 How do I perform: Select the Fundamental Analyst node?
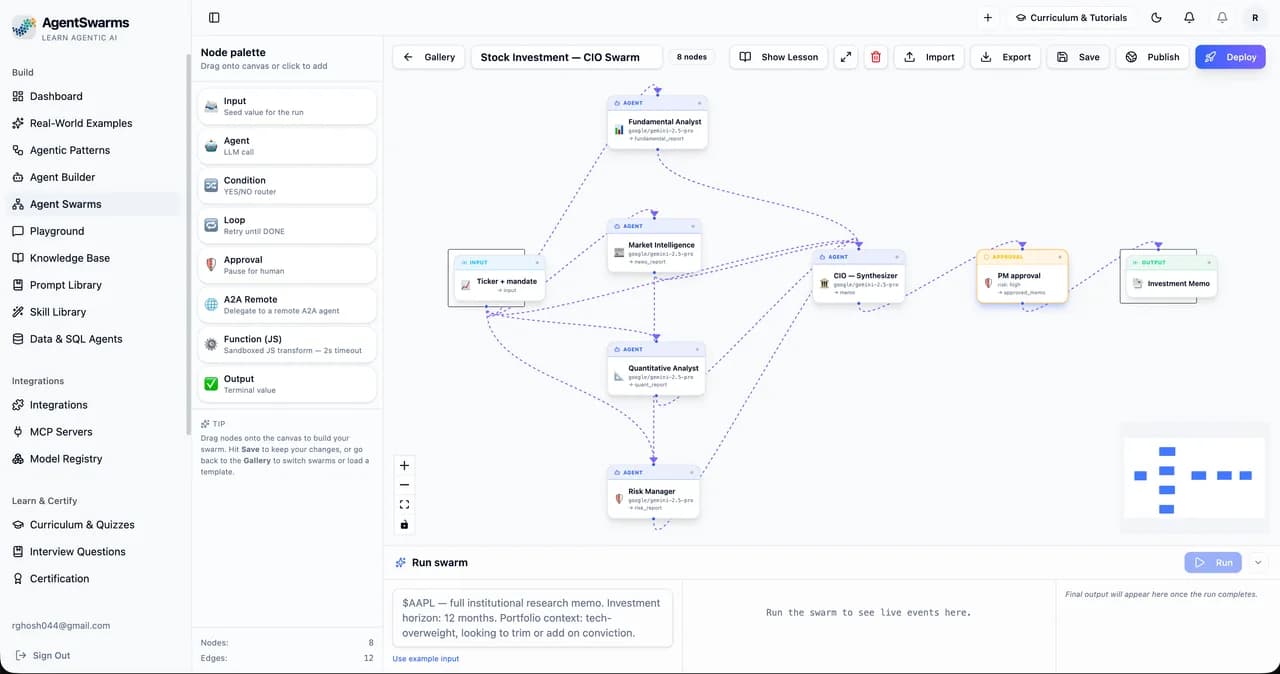click(x=657, y=123)
